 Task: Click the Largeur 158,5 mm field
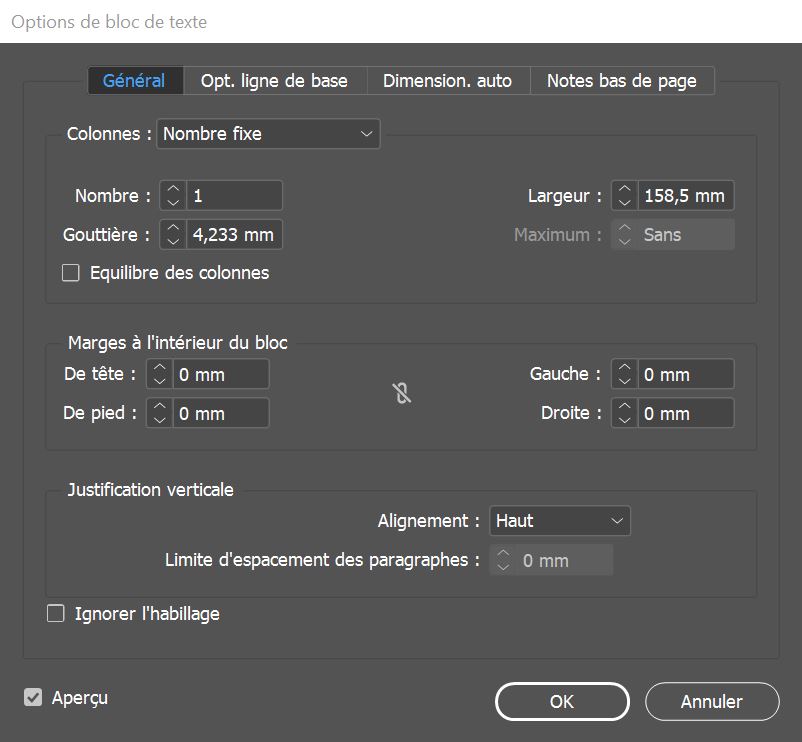(685, 196)
